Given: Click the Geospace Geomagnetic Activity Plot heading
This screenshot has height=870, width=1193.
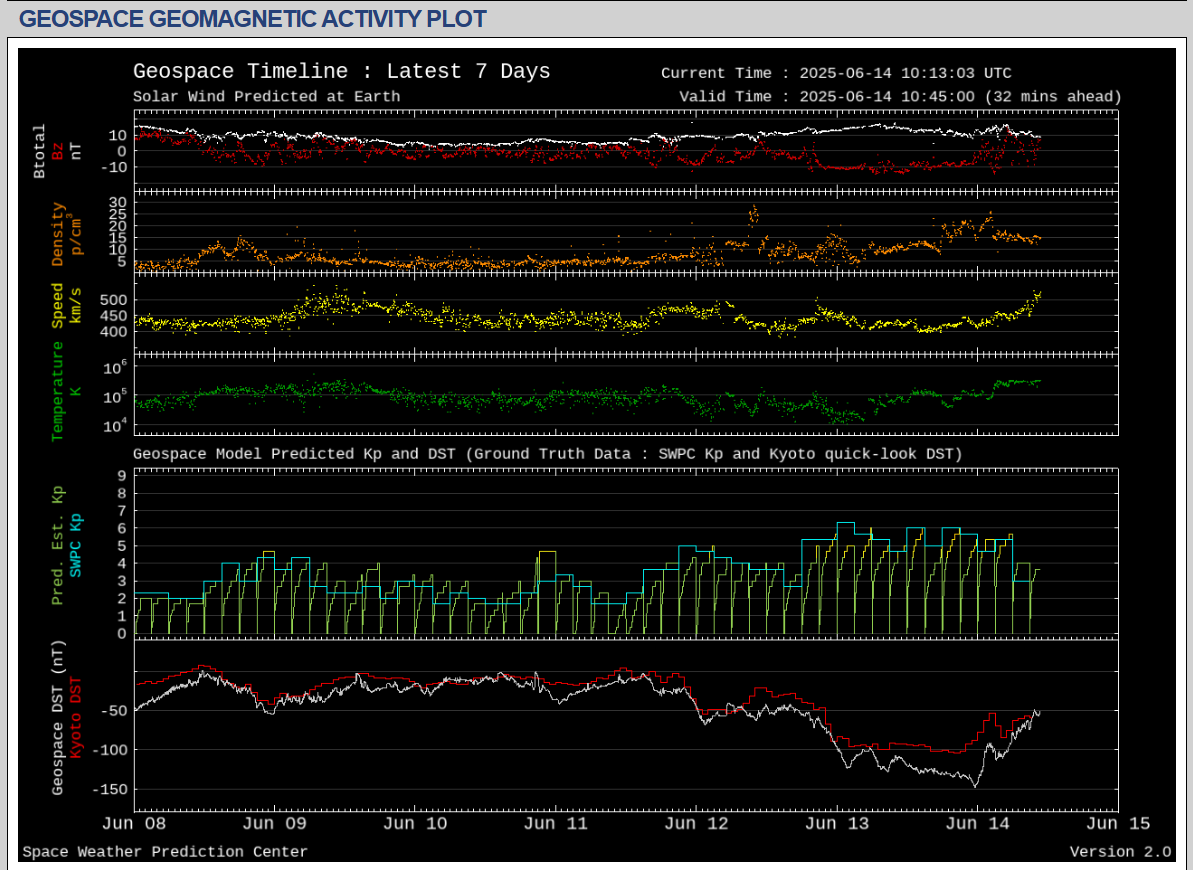Looking at the screenshot, I should 253,19.
